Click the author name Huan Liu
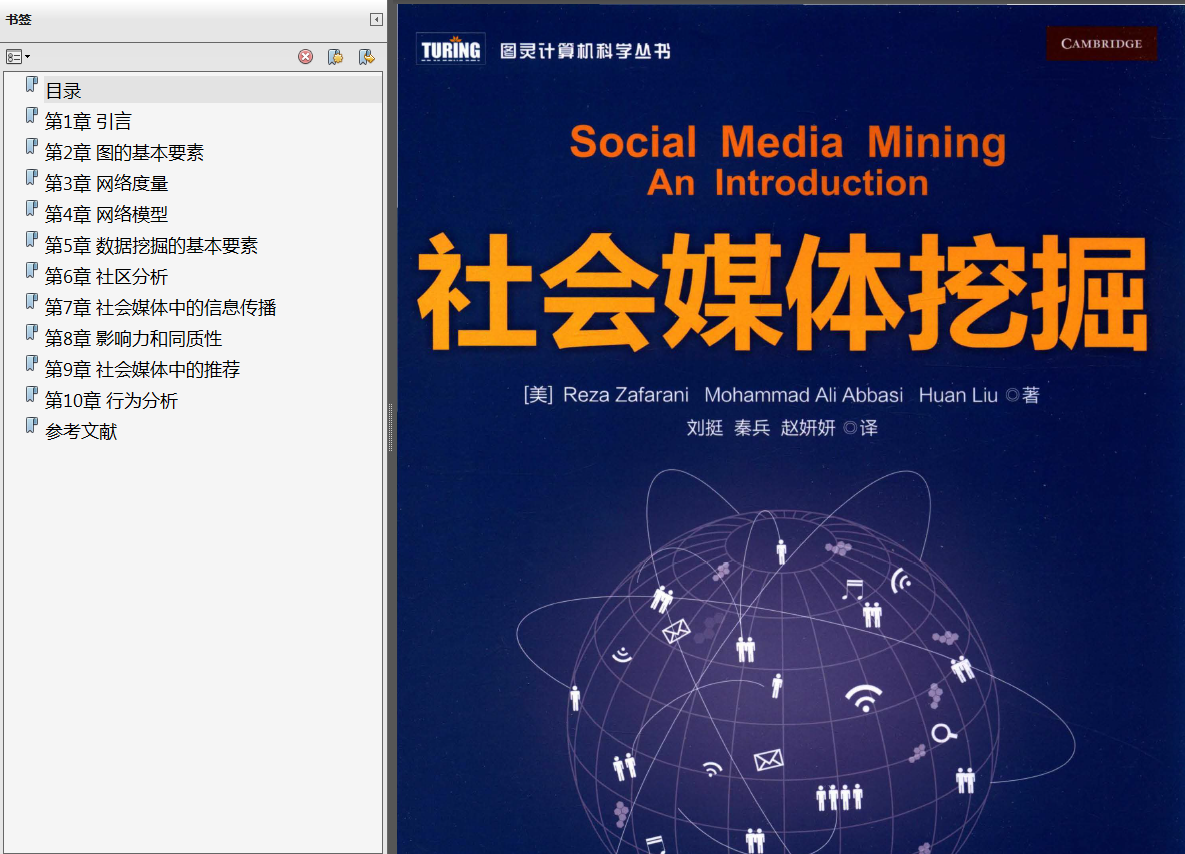The width and height of the screenshot is (1185, 854). pos(958,395)
